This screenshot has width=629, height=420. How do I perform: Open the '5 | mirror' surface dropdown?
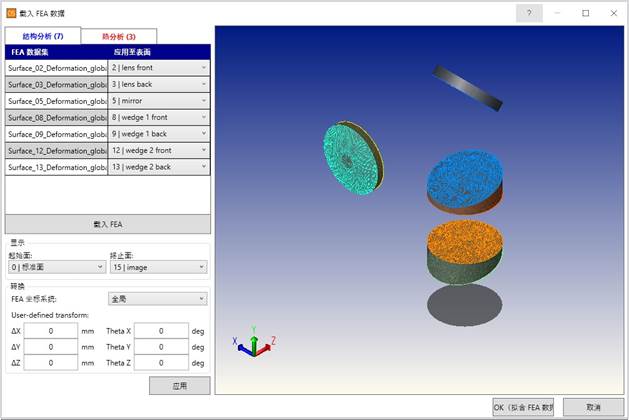click(159, 101)
